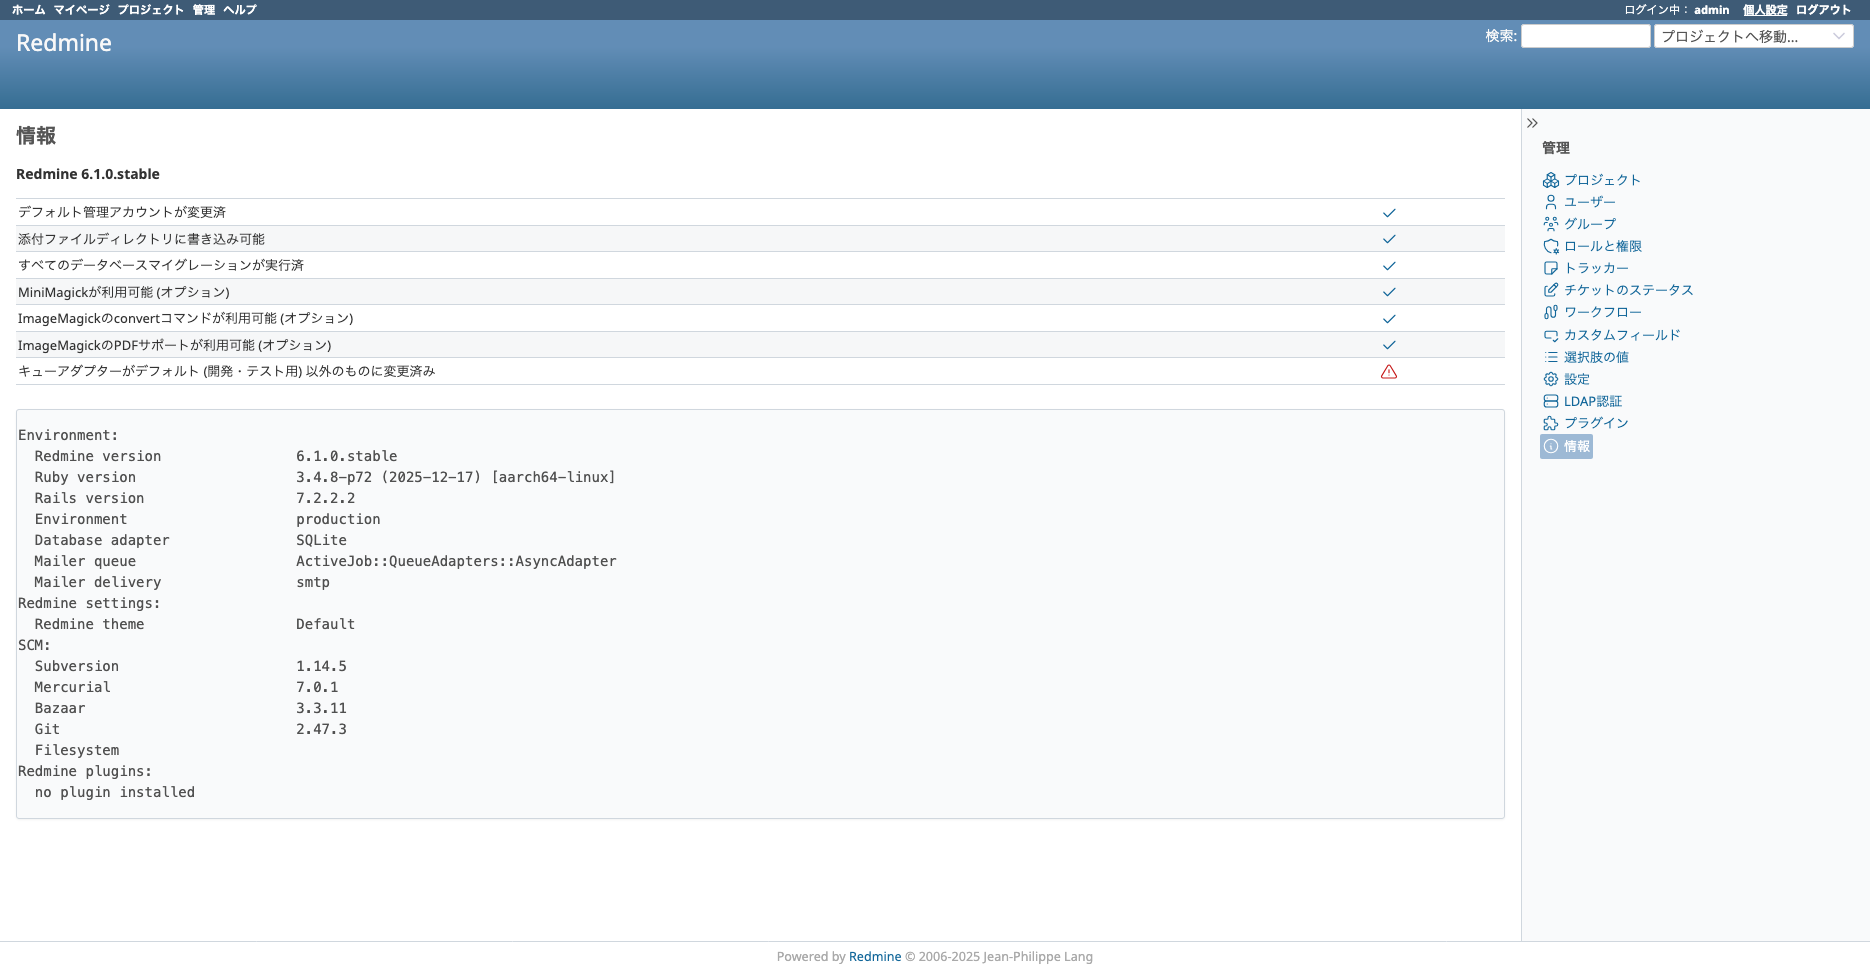Focus the search input field

click(x=1586, y=36)
